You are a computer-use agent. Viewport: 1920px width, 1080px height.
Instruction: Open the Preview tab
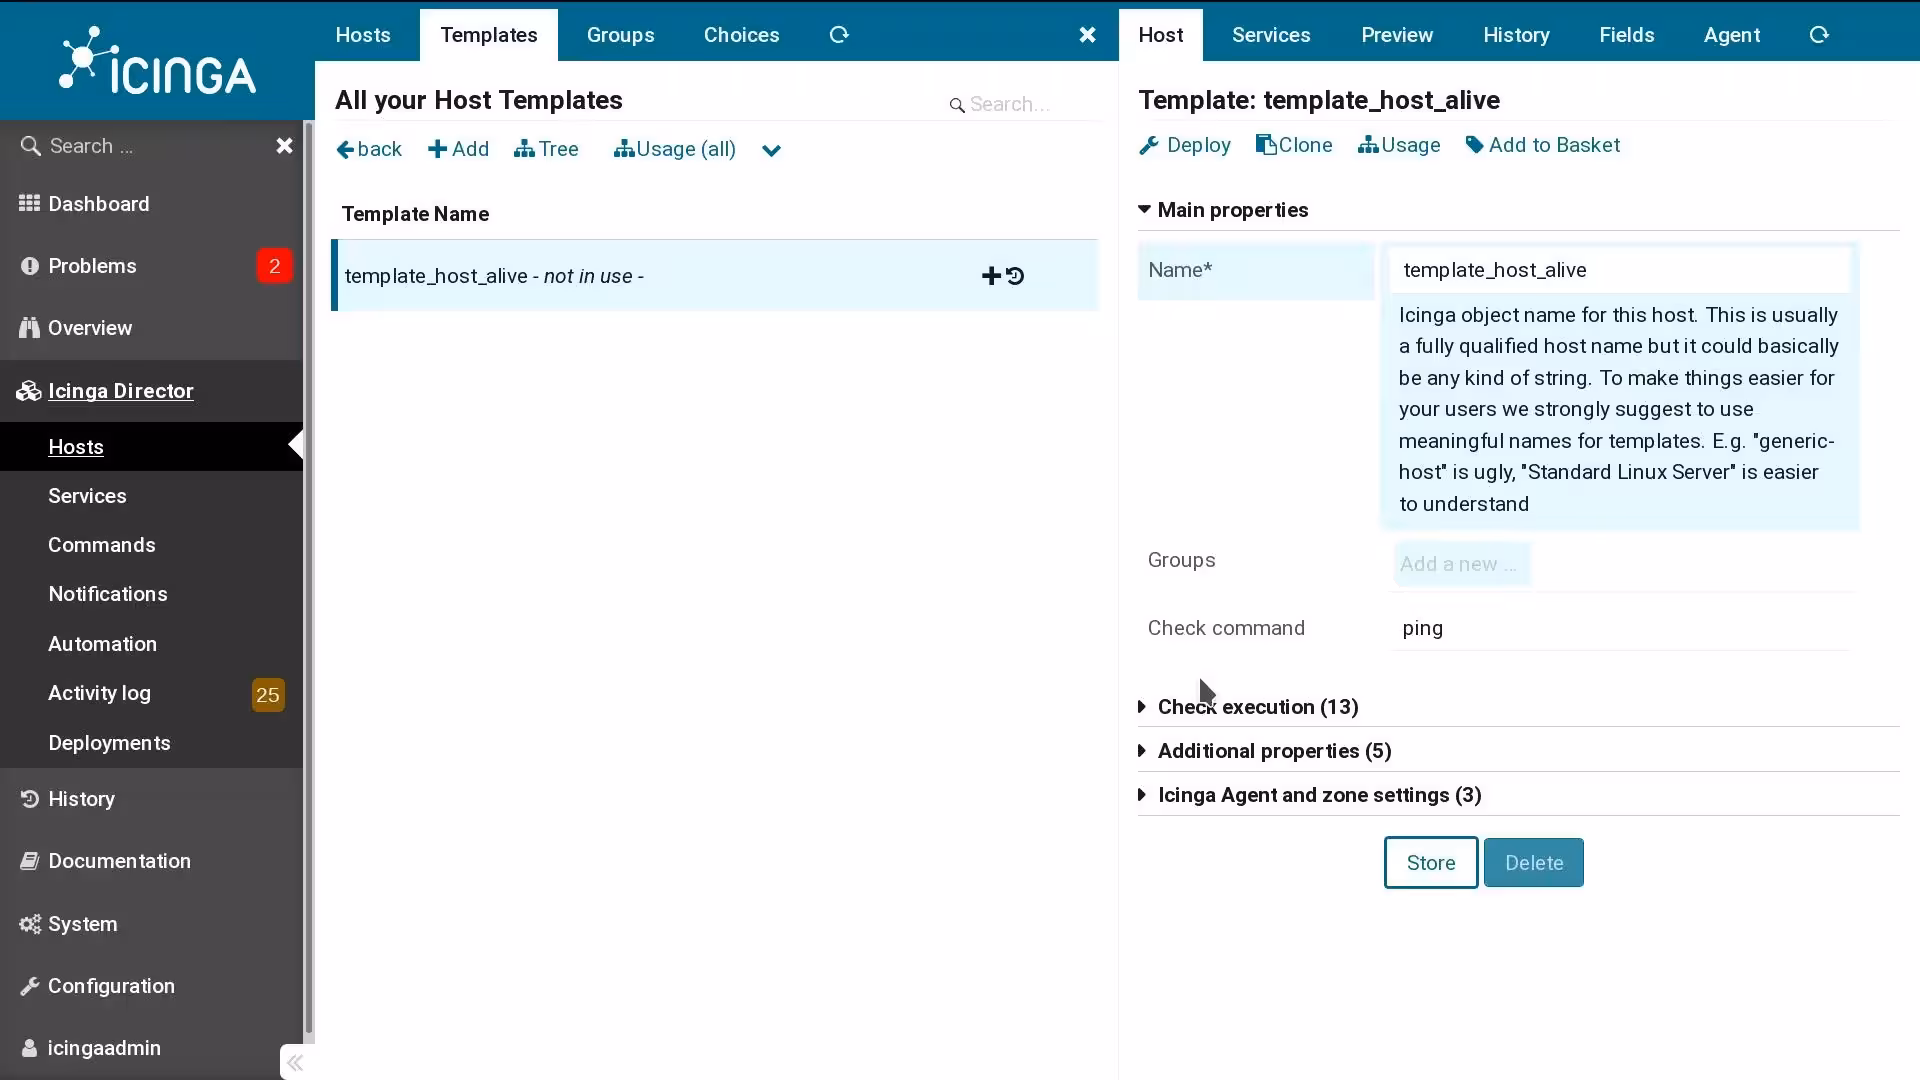pyautogui.click(x=1397, y=35)
